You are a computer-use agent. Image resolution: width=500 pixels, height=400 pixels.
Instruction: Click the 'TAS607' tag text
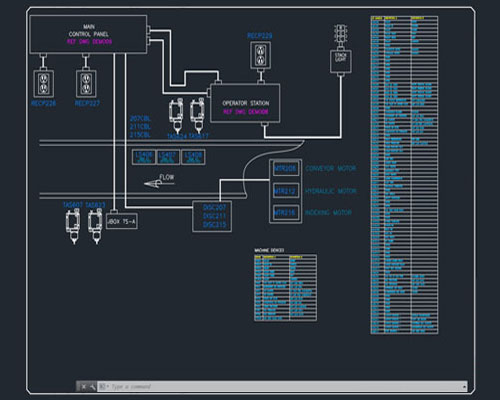pyautogui.click(x=73, y=205)
